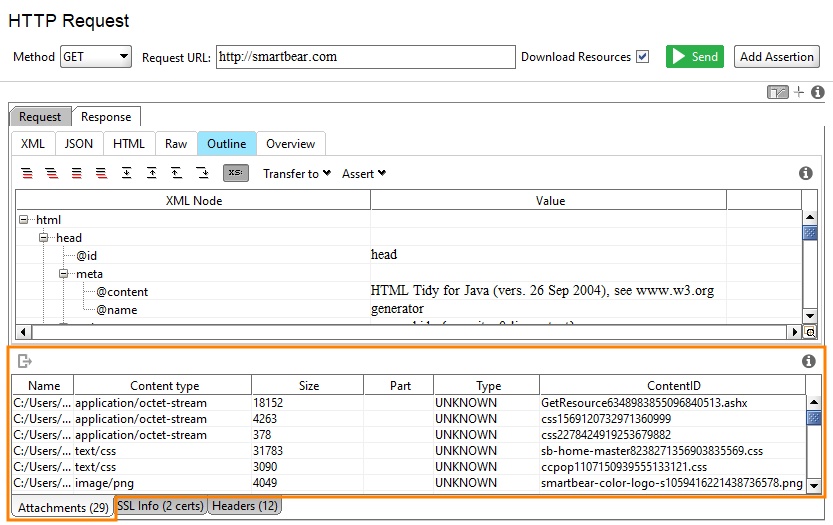Click the Request URL input field

366,57
